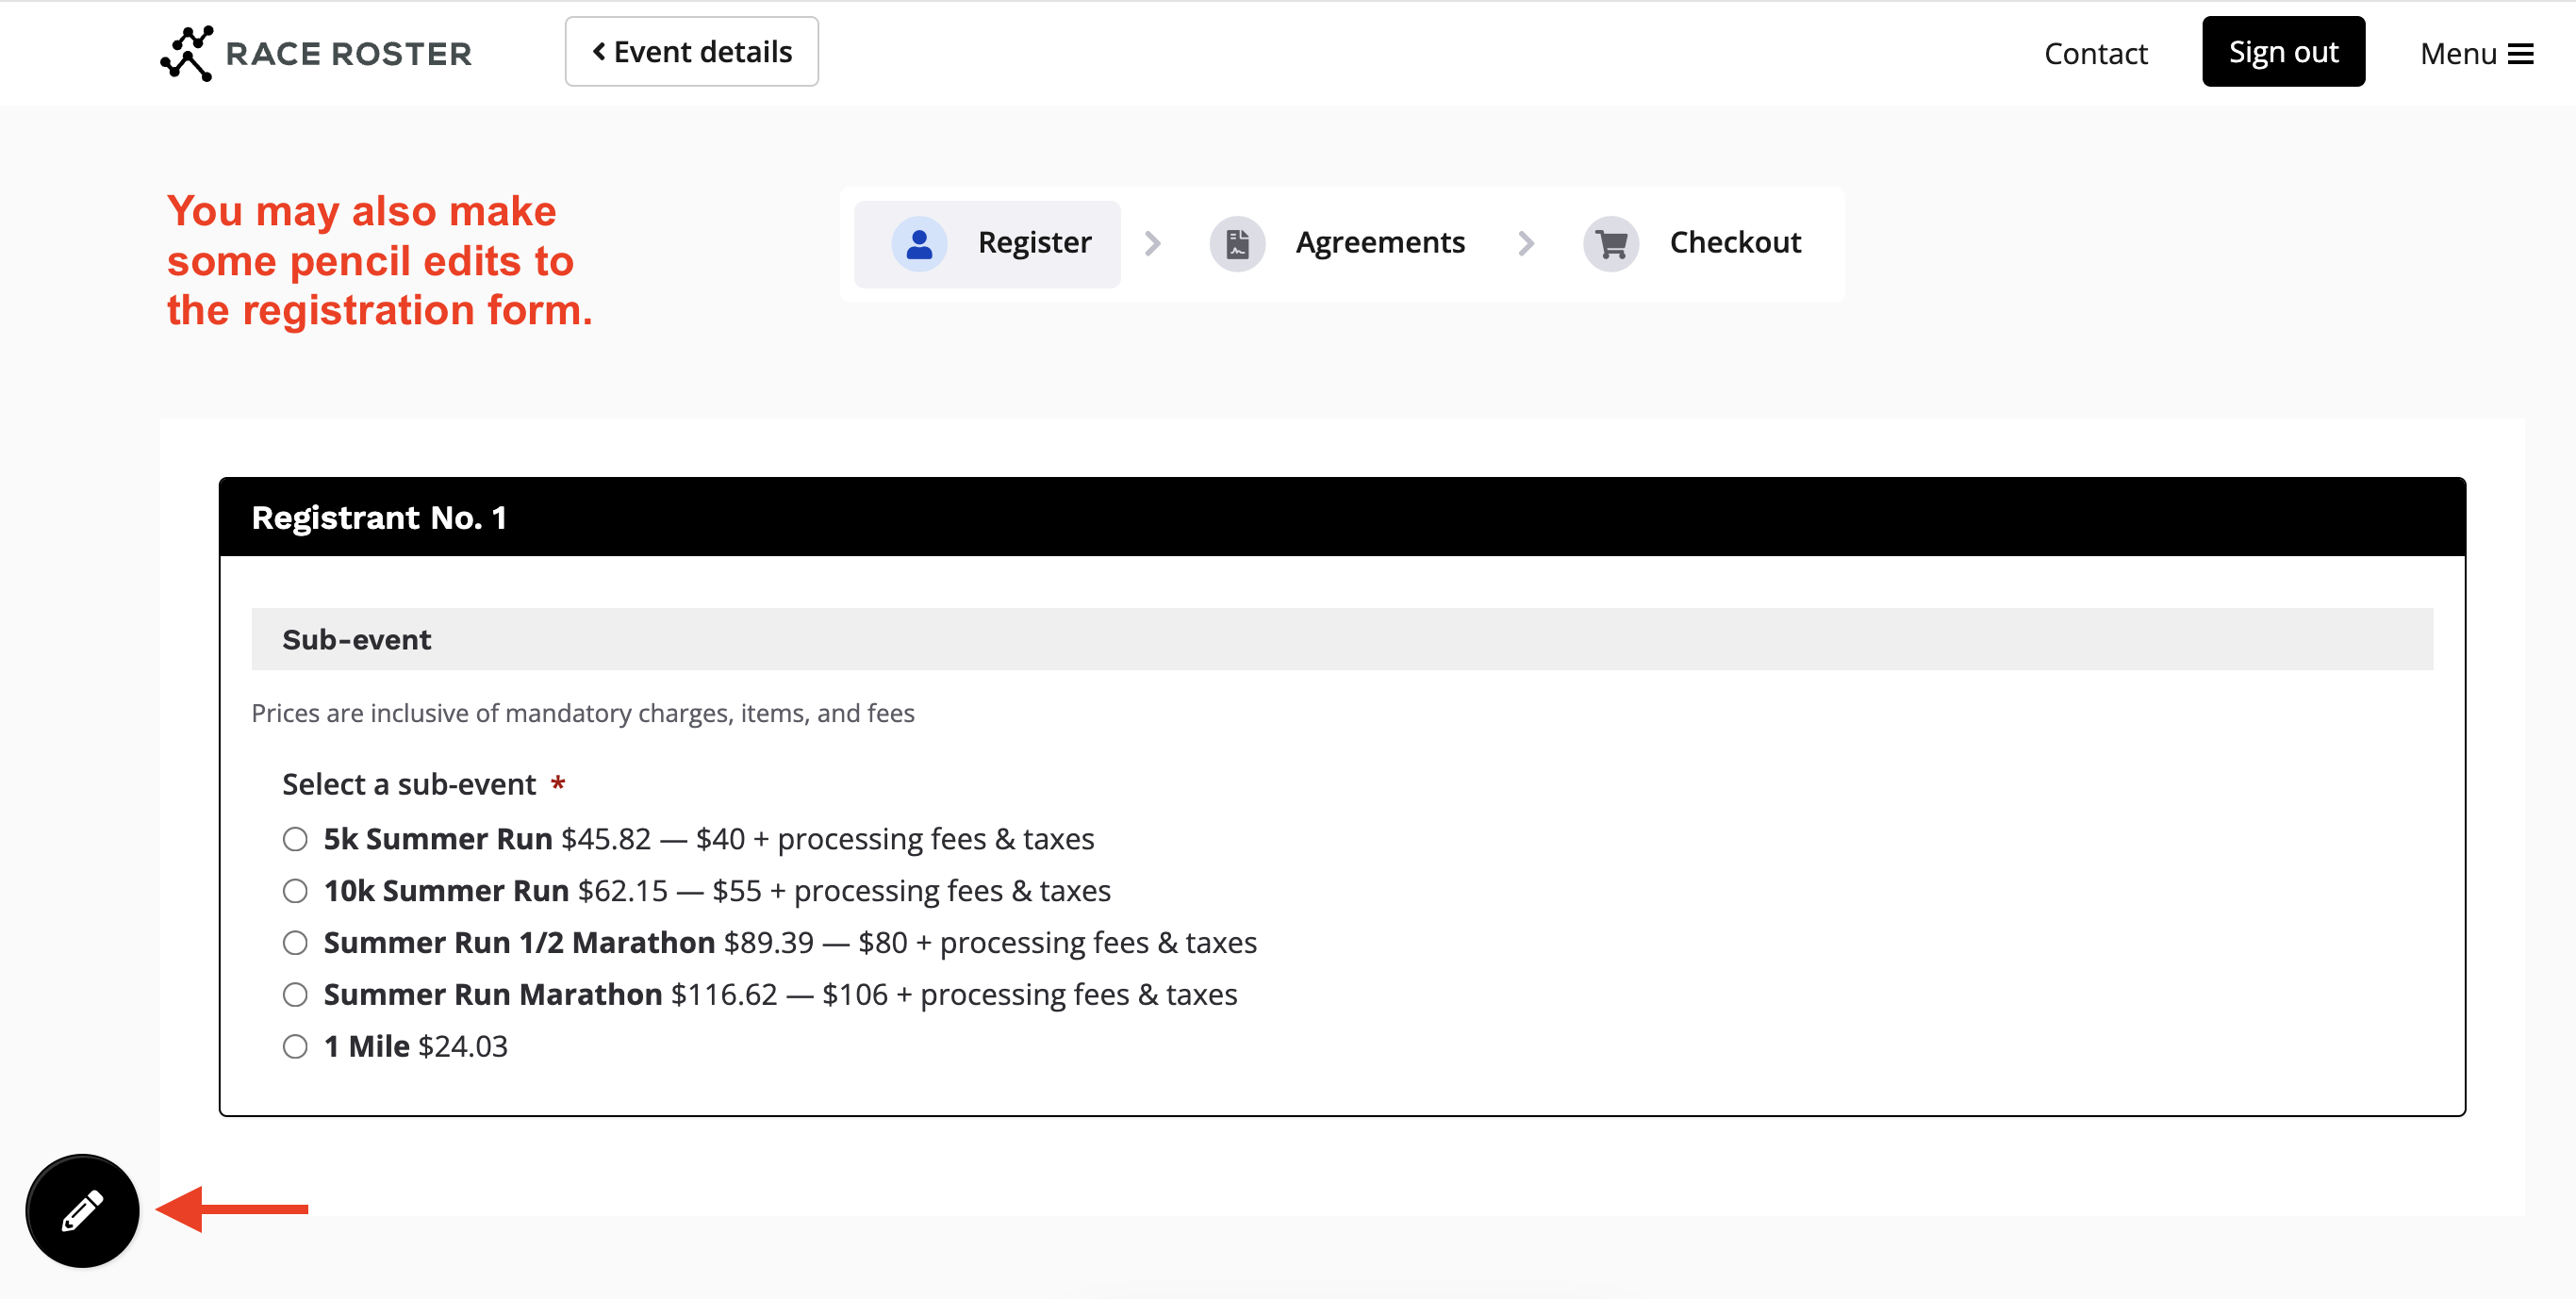
Task: Choose the Summer Run Marathon option
Action: click(295, 994)
